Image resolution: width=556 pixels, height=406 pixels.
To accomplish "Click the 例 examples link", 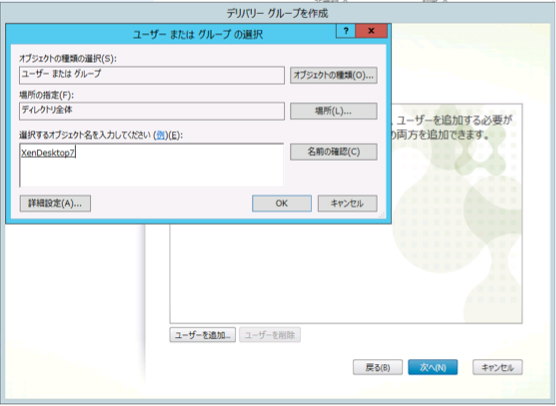I will (x=161, y=135).
